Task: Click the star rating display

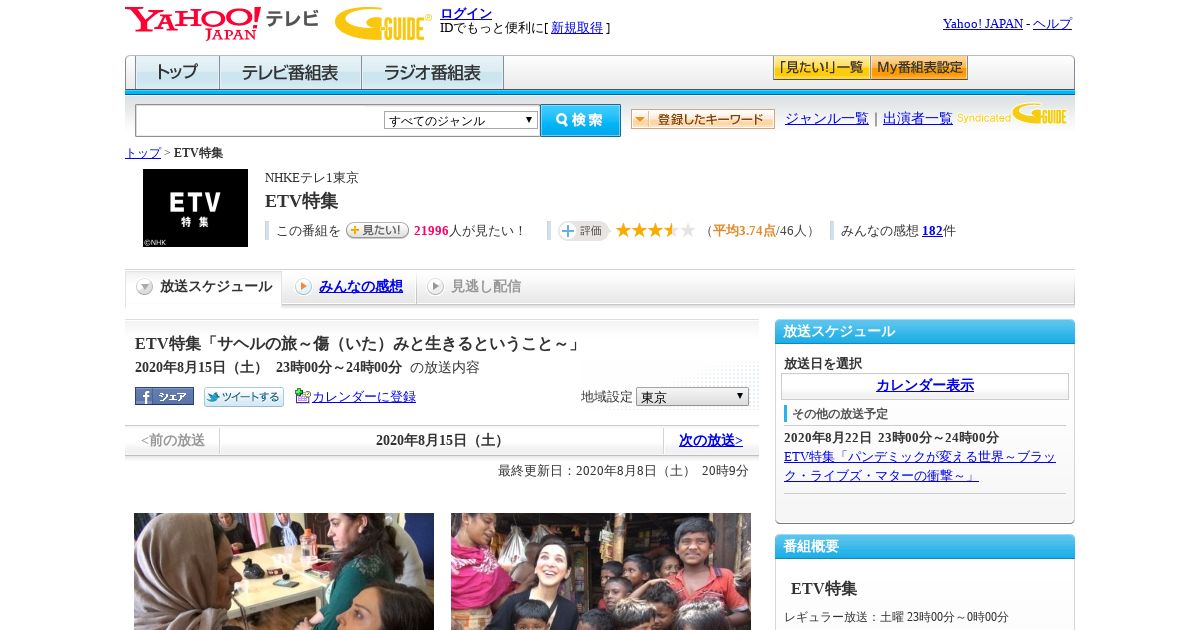Action: pyautogui.click(x=655, y=231)
